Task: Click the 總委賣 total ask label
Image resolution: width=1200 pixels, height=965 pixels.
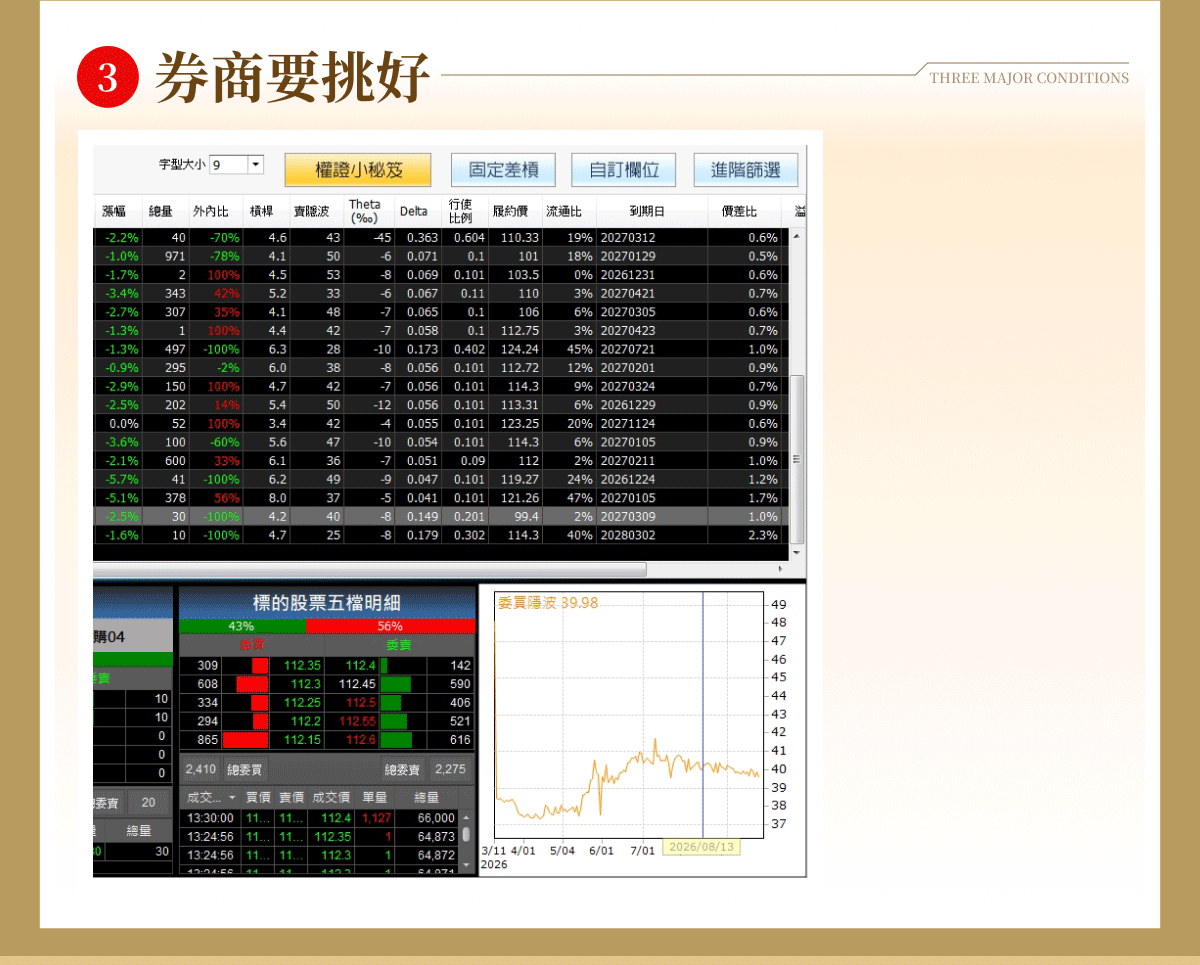Action: pyautogui.click(x=402, y=769)
